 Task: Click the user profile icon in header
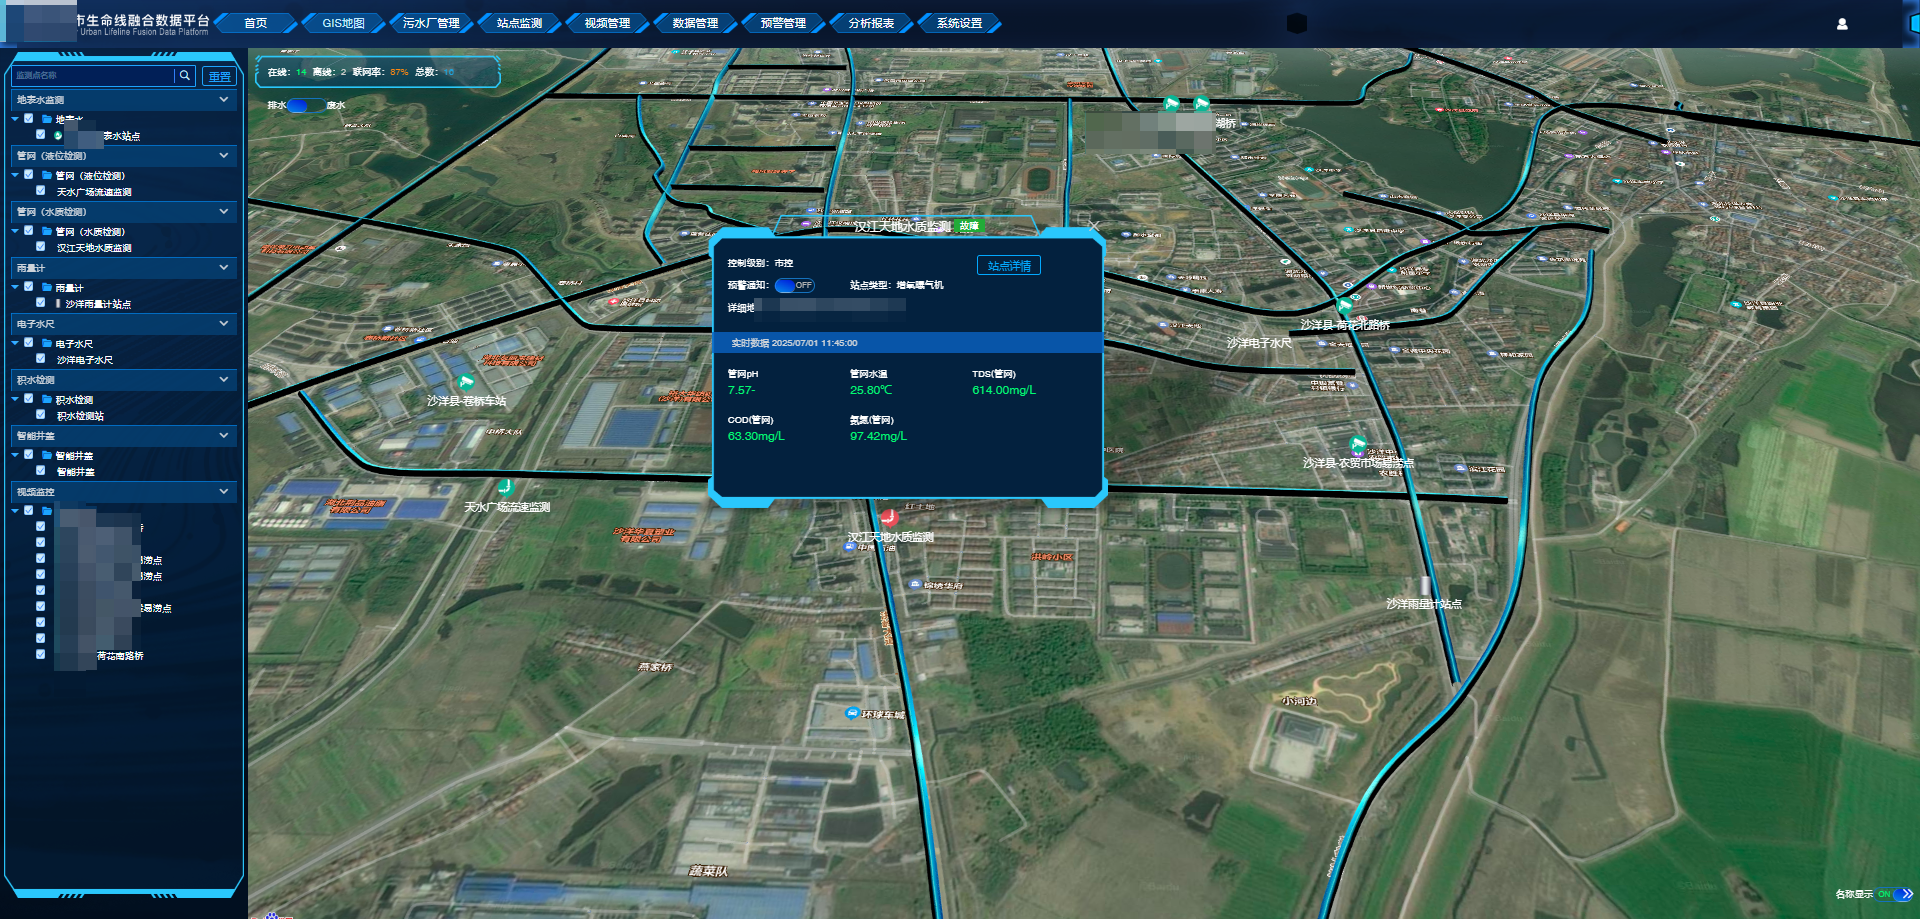1842,24
